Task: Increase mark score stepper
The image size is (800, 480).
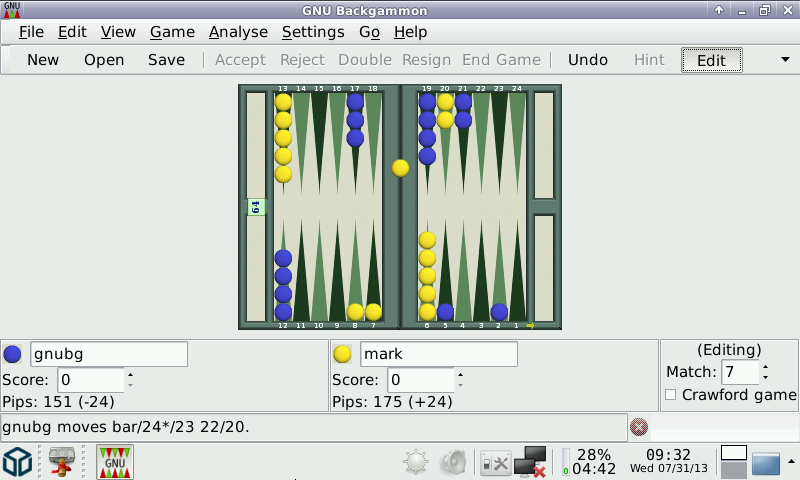Action: coord(460,375)
